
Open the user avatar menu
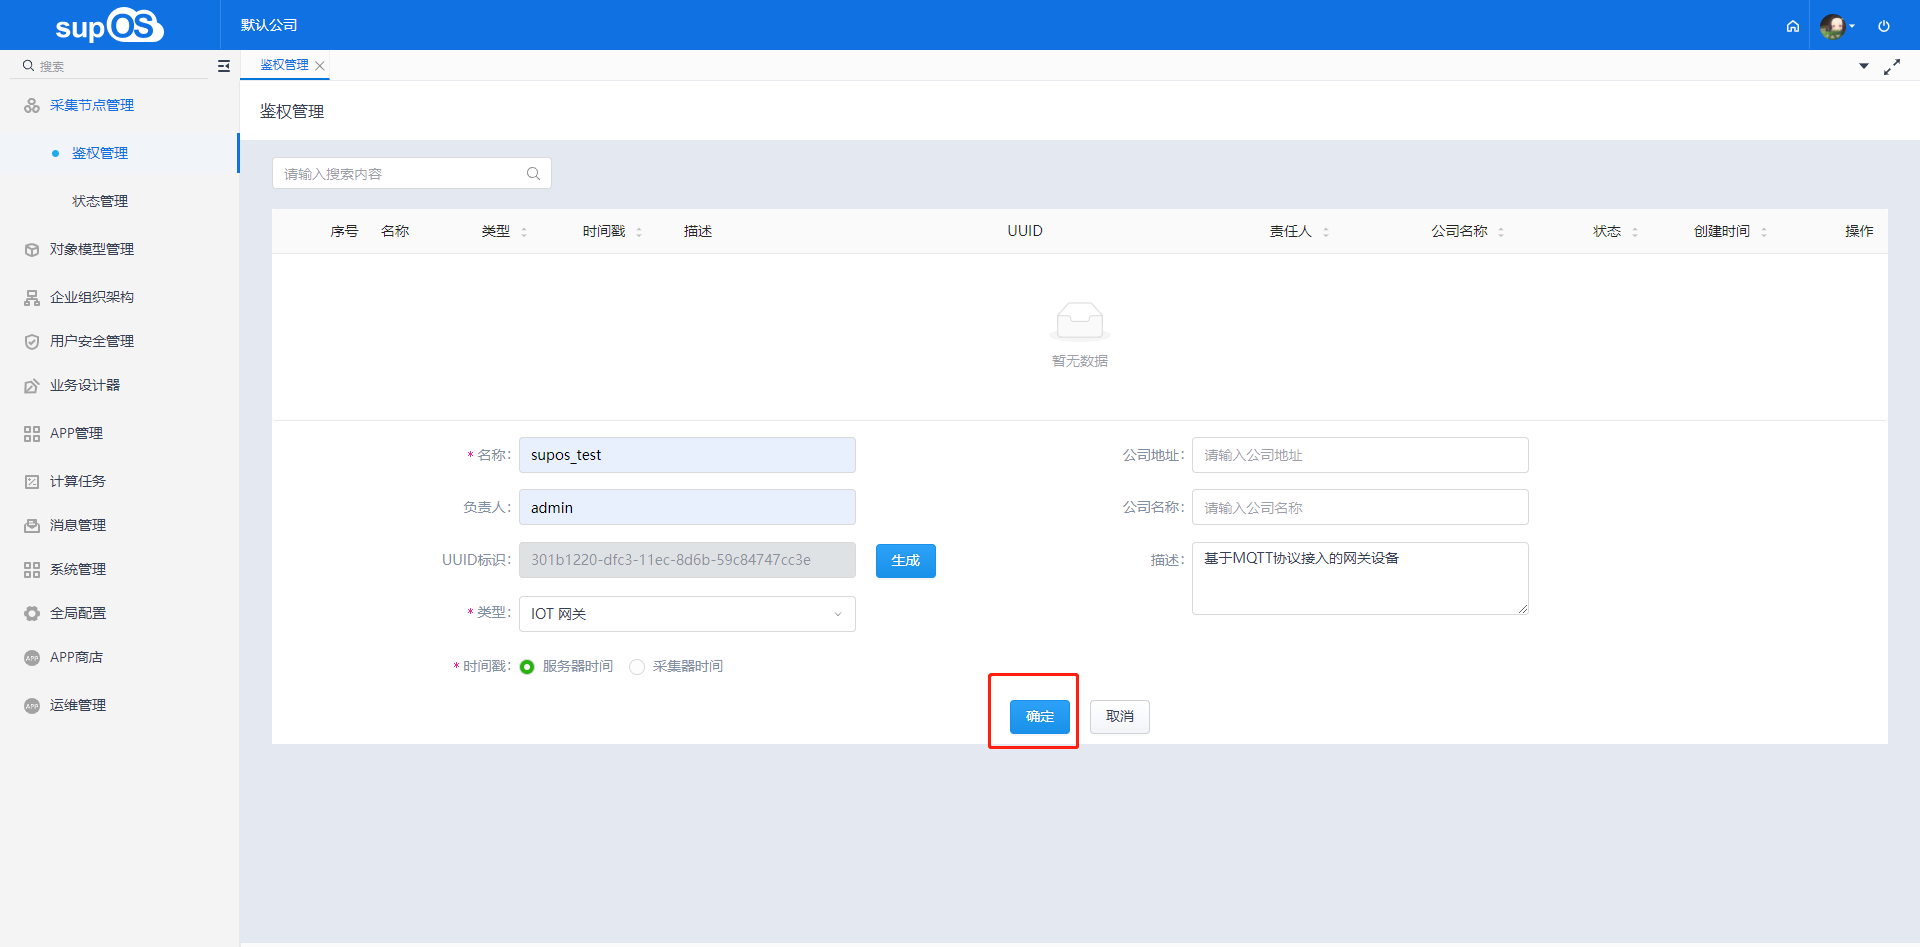[x=1837, y=26]
